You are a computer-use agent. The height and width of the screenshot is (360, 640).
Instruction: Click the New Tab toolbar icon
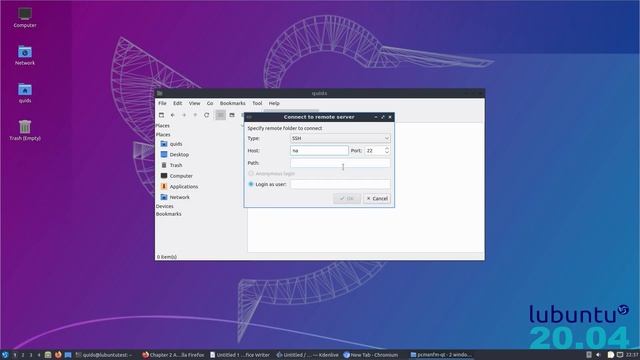(161, 115)
